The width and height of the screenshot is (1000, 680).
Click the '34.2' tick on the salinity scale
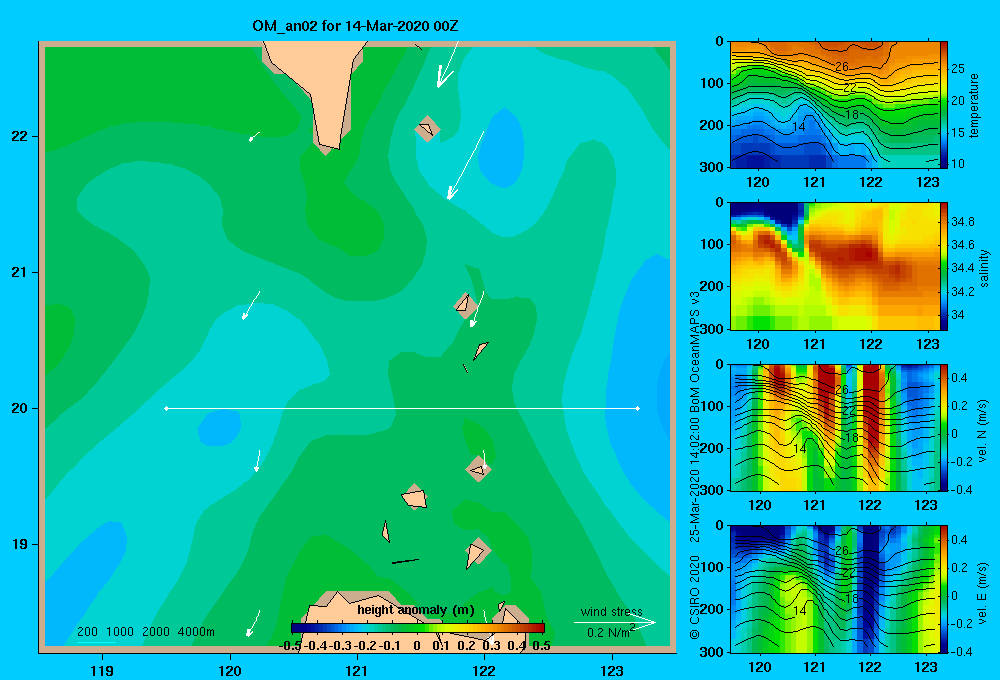point(962,292)
